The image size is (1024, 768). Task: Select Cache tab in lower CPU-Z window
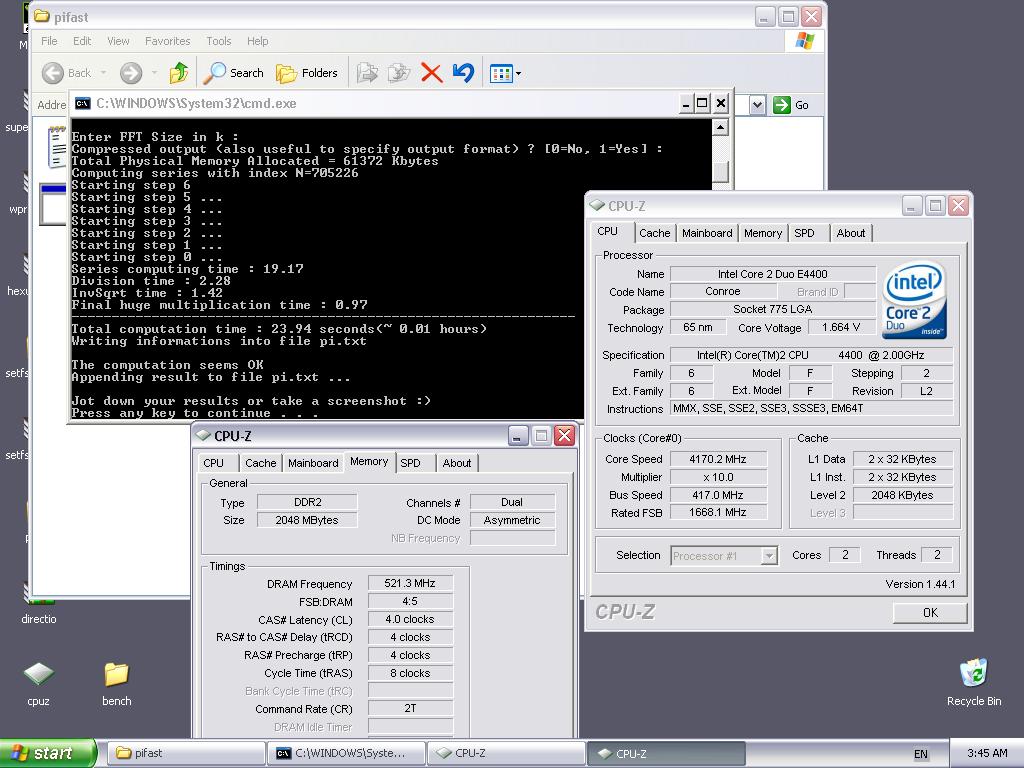[x=261, y=463]
